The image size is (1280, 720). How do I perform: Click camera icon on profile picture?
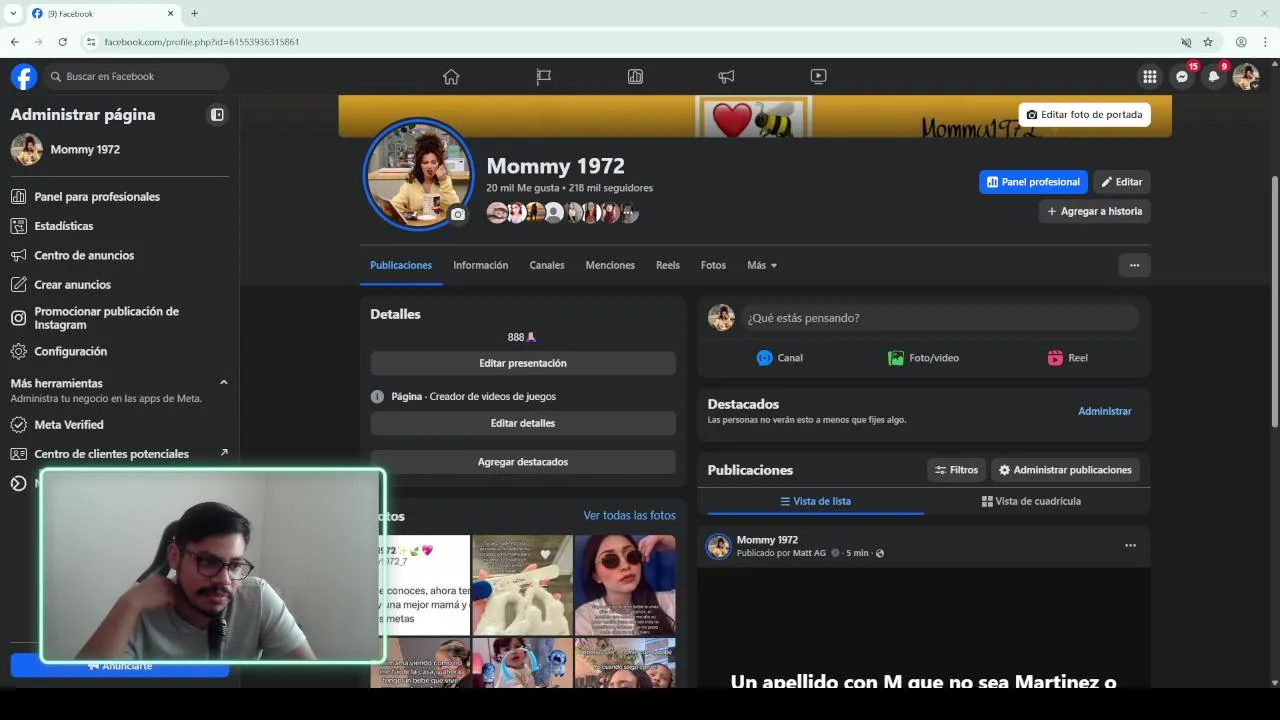tap(458, 214)
